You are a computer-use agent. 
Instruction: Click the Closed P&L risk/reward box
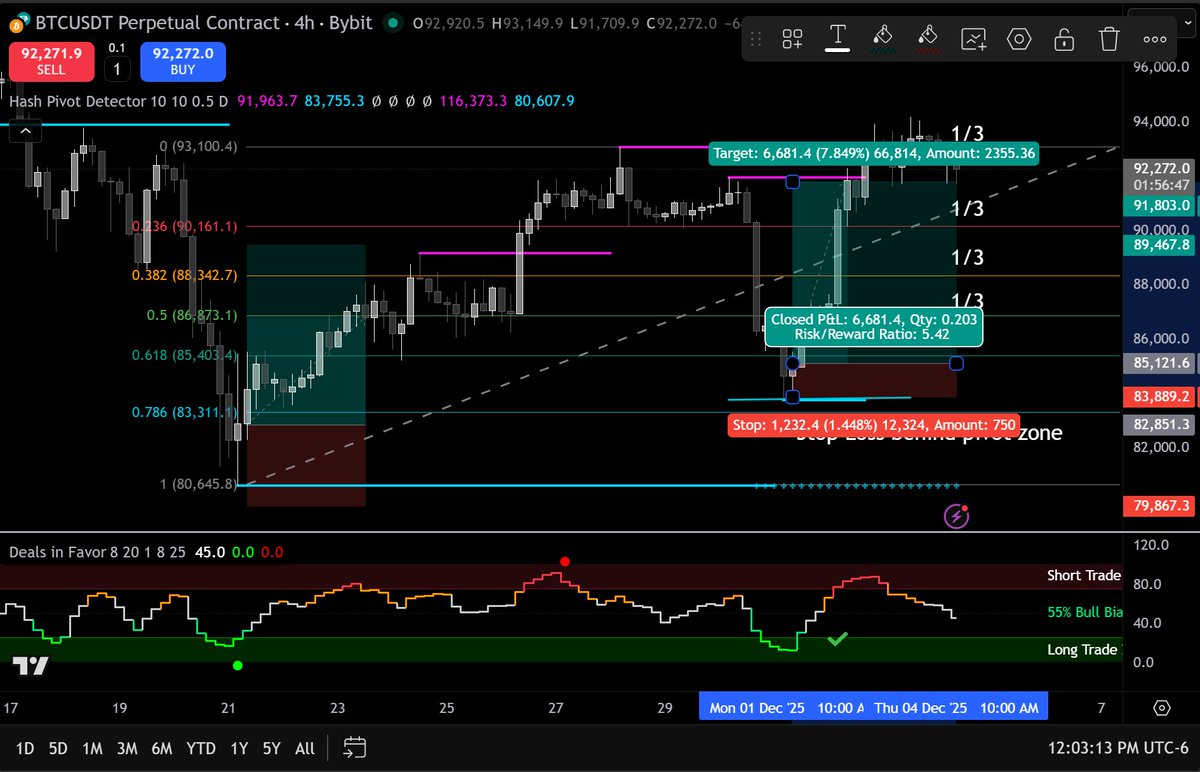click(x=875, y=327)
